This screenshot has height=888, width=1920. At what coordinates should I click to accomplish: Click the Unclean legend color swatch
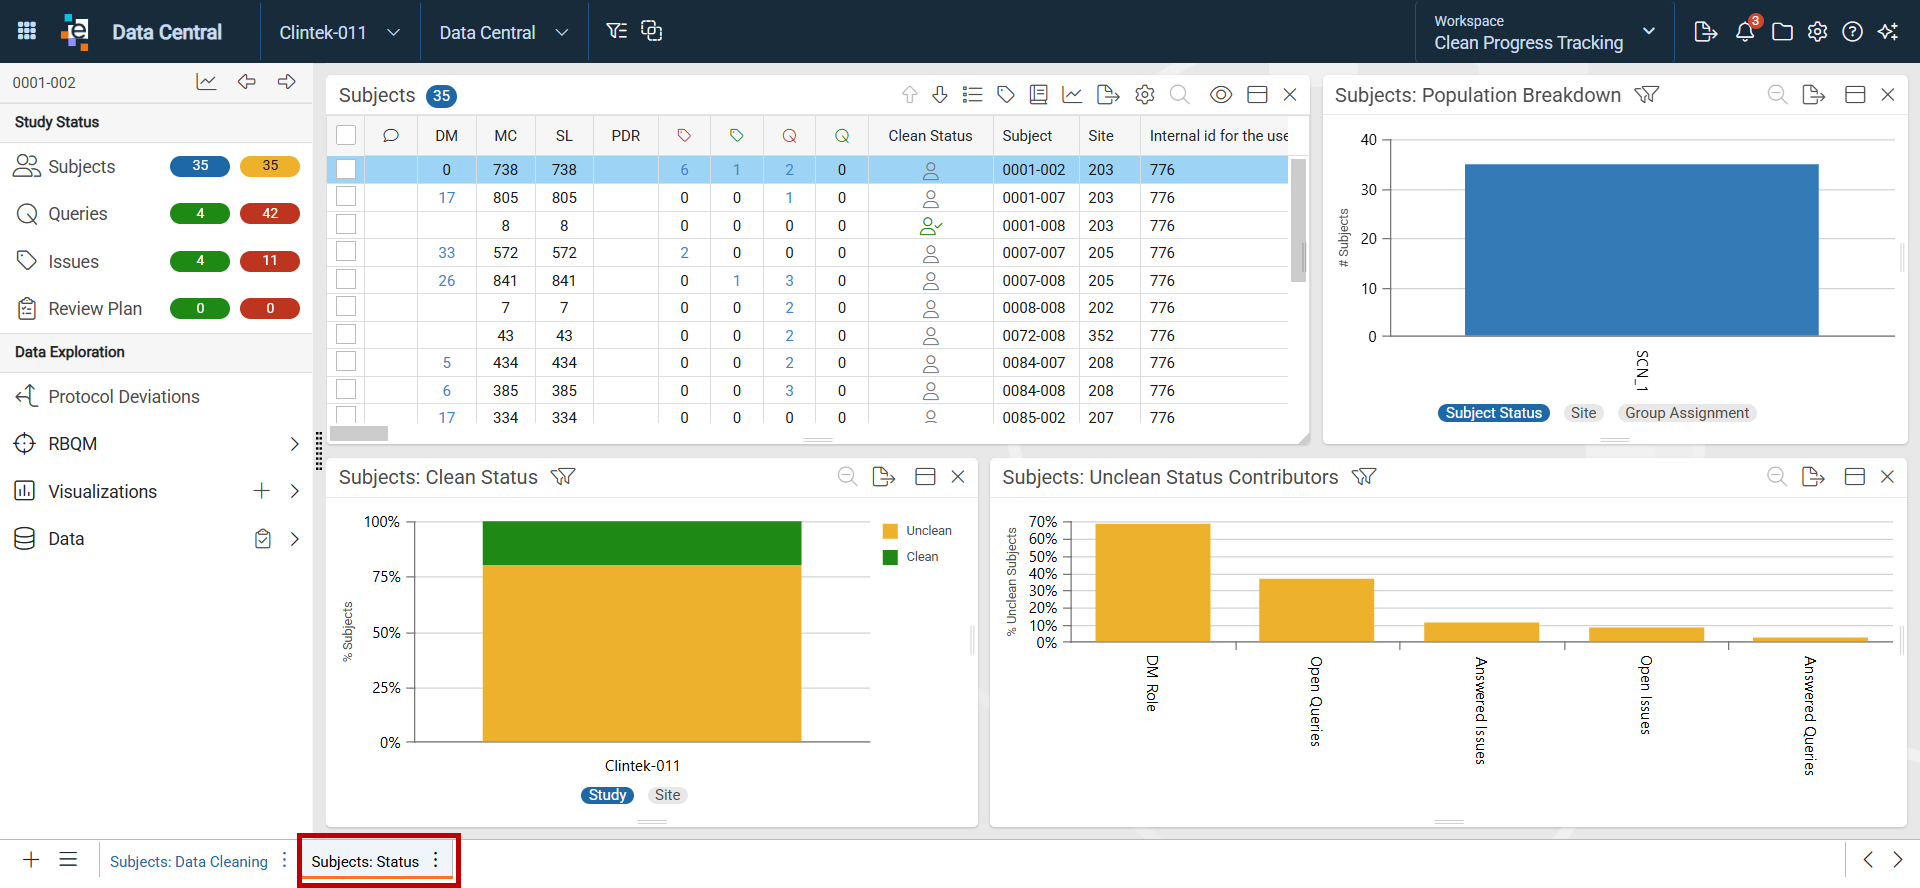pos(890,531)
